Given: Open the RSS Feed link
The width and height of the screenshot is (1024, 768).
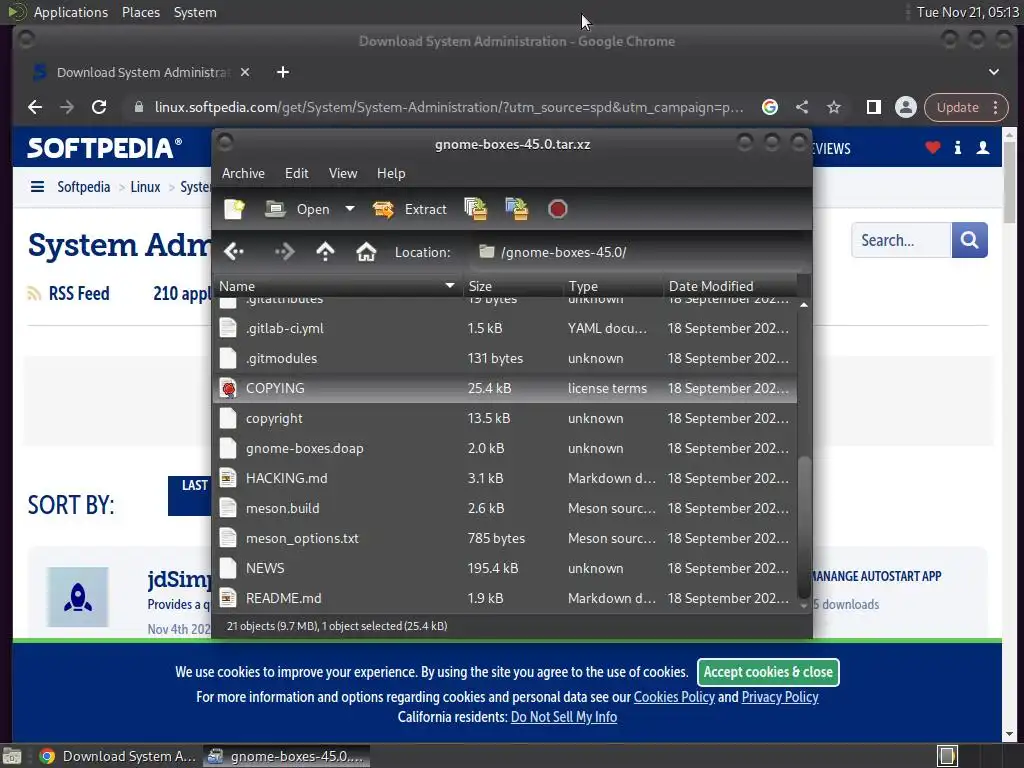Looking at the screenshot, I should click(x=69, y=294).
